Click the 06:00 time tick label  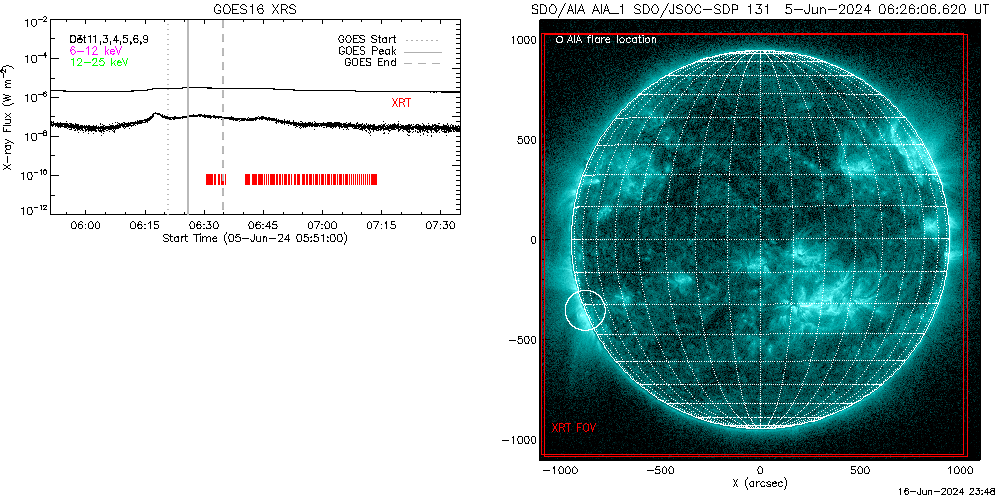[85, 225]
